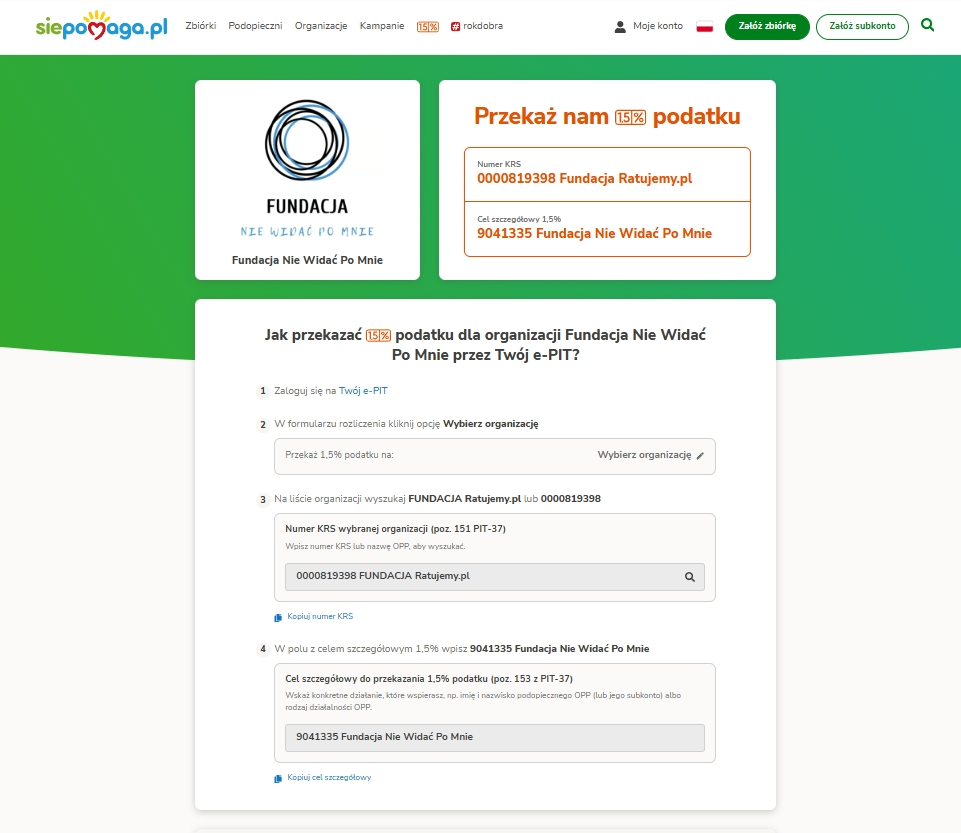Click copy icon next to Kopiuj cel szczegółowy

278,778
